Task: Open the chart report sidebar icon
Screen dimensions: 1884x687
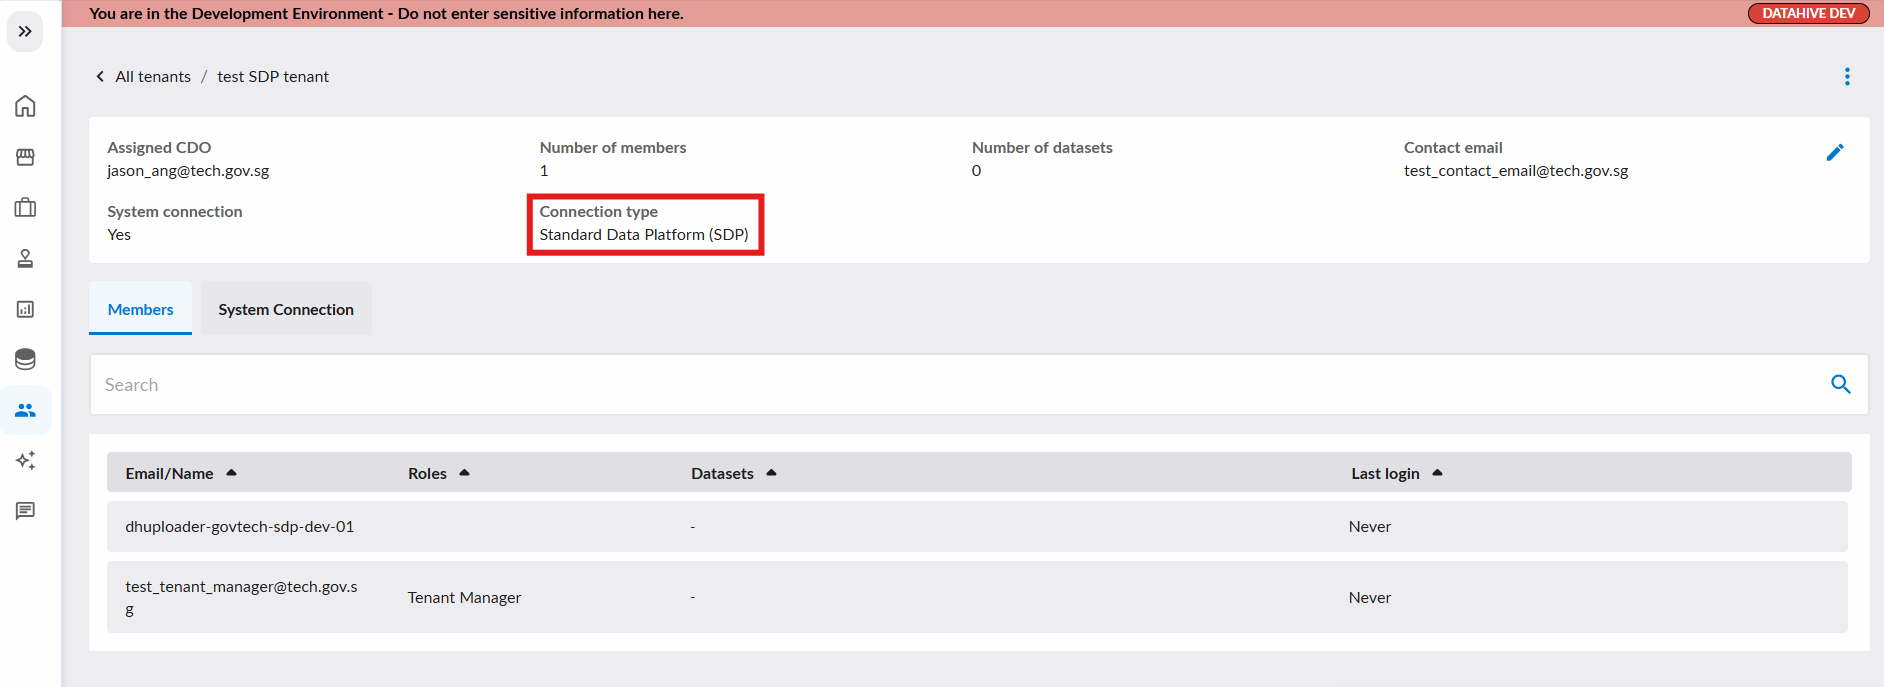Action: coord(25,309)
